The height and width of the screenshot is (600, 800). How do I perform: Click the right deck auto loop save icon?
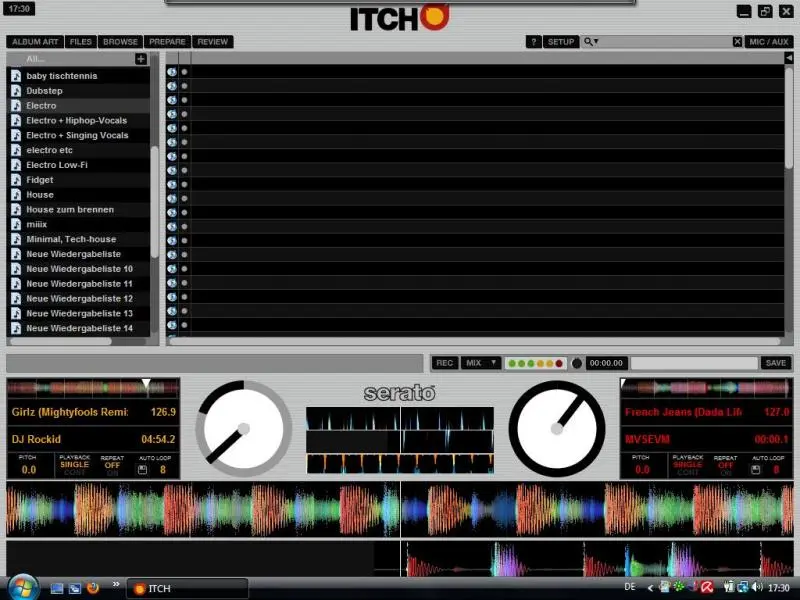(x=756, y=469)
